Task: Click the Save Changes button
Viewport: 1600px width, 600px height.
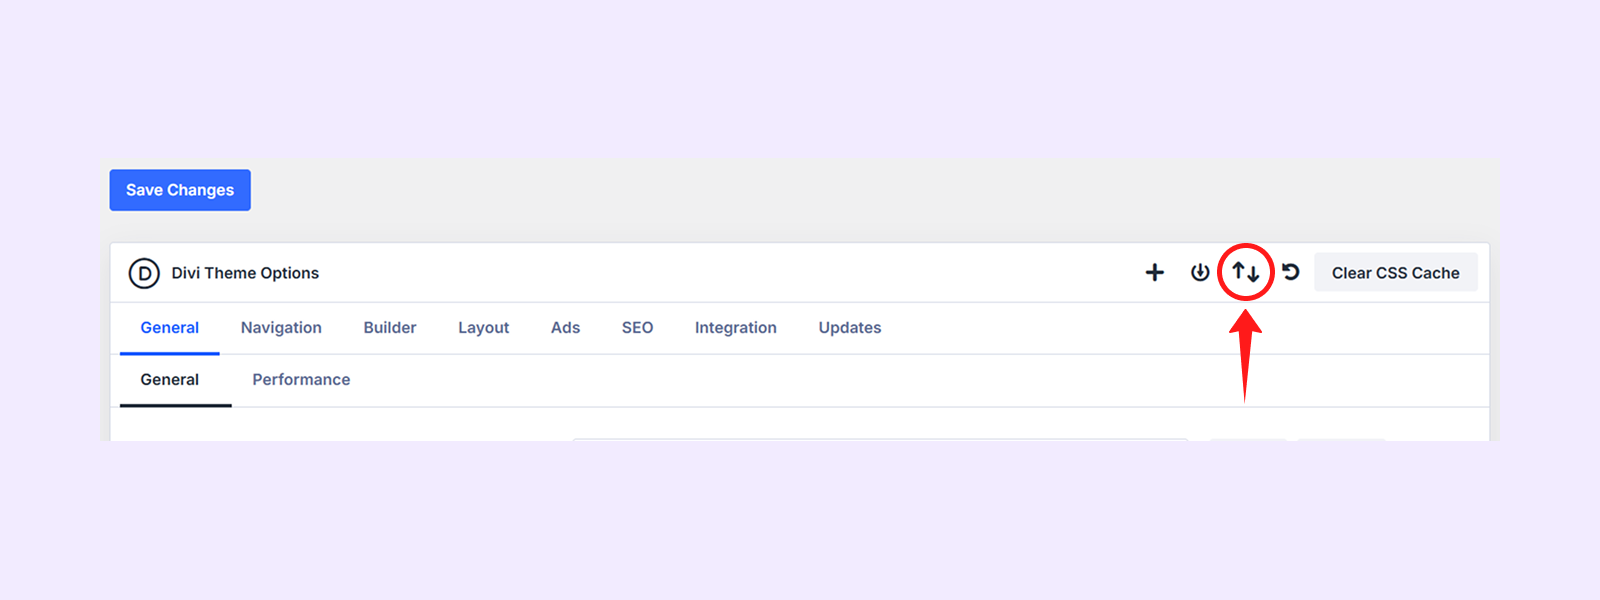Action: click(x=180, y=190)
